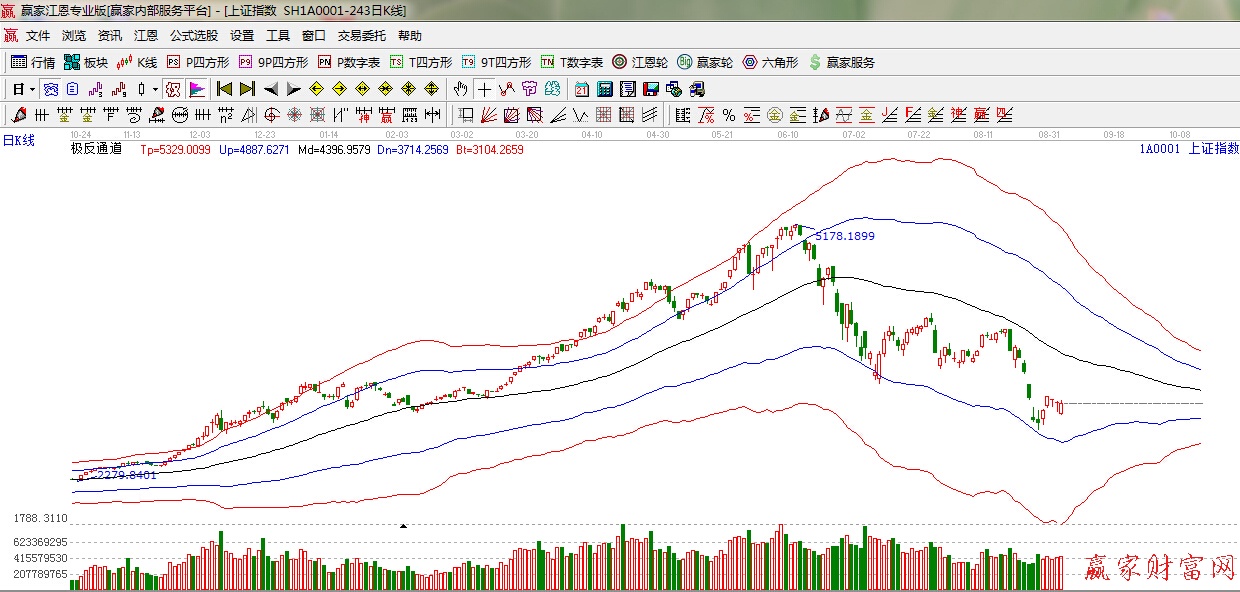
Task: Open the candlestick style dropdown arrow
Action: [155, 89]
